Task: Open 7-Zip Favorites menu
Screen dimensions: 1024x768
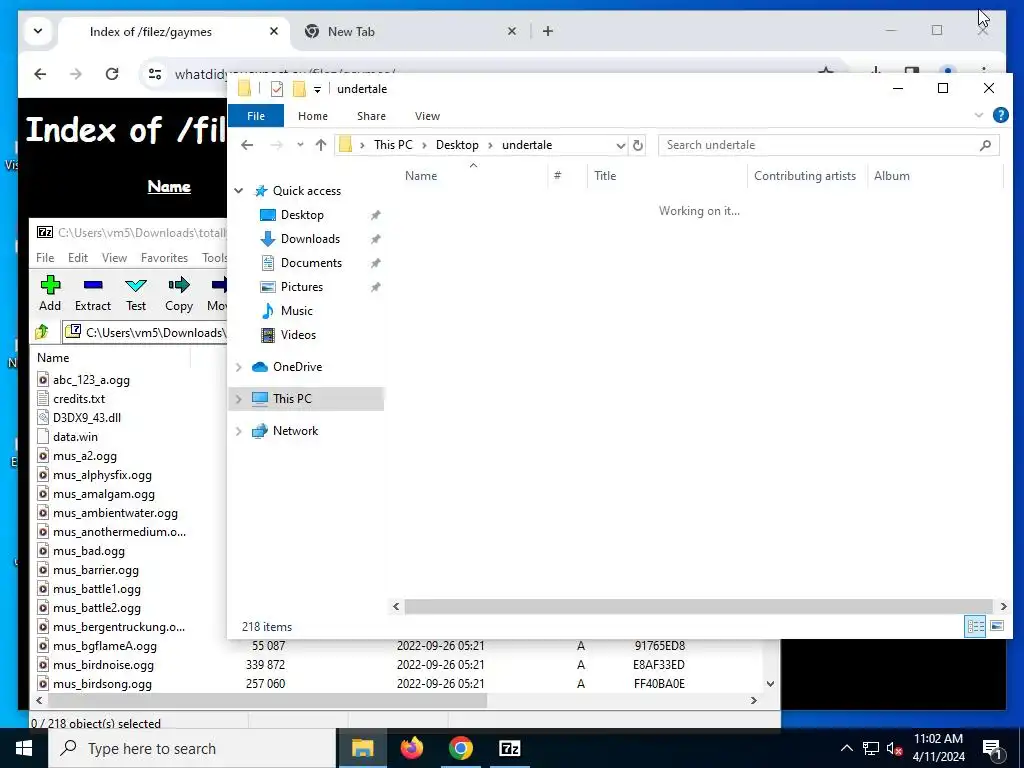Action: tap(165, 258)
